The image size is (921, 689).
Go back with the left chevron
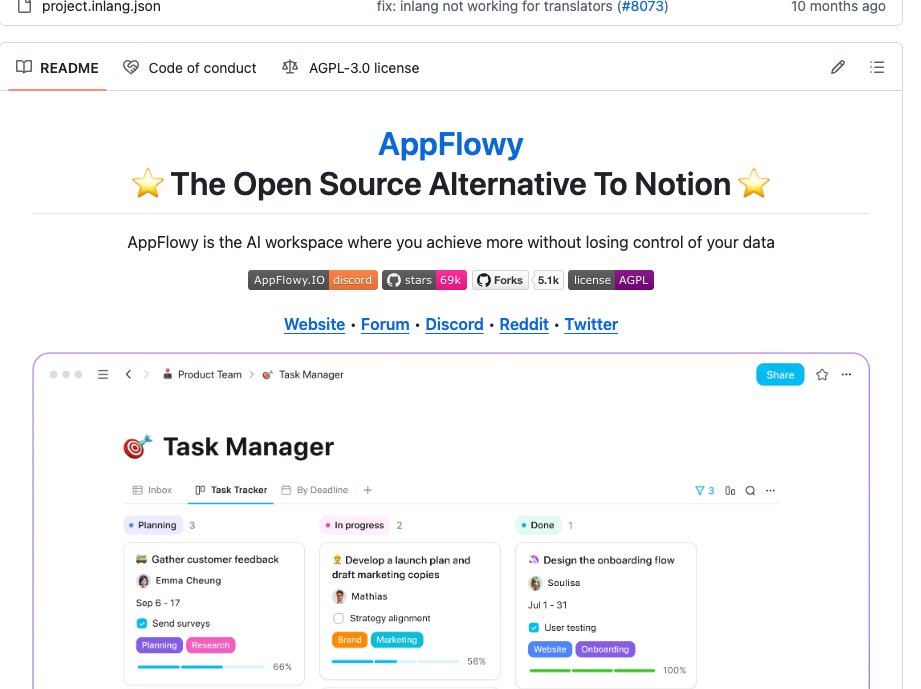click(x=128, y=374)
